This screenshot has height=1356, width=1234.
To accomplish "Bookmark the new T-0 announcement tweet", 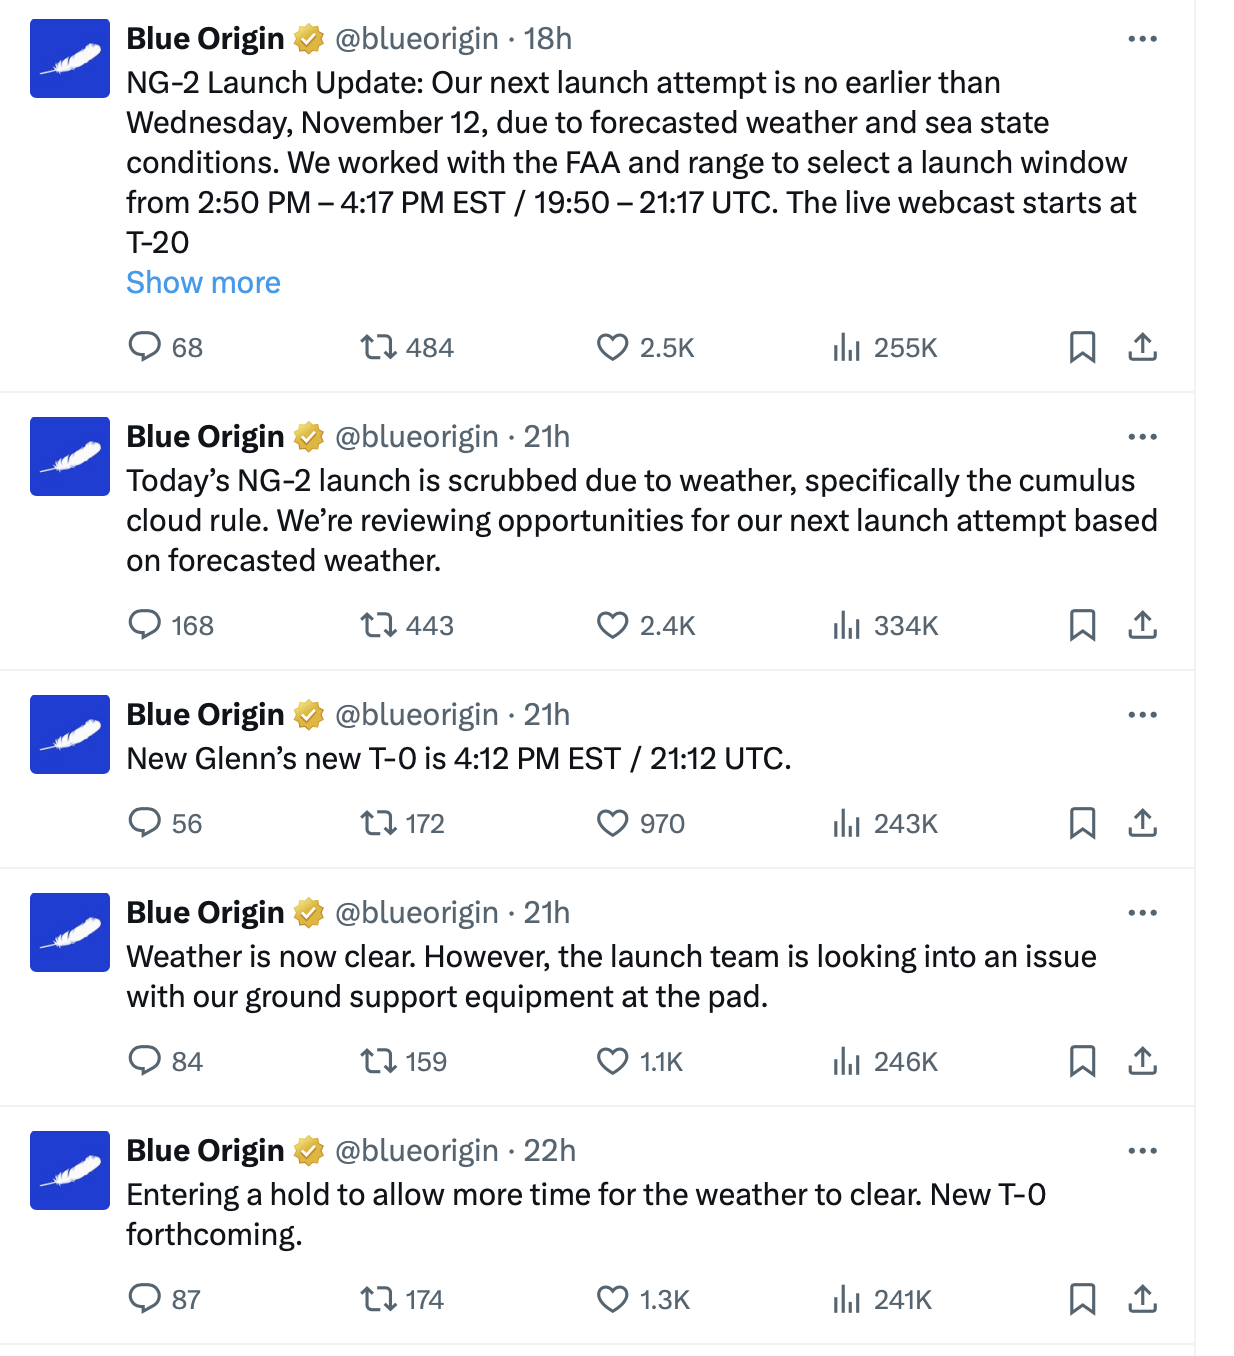I will (x=1082, y=823).
